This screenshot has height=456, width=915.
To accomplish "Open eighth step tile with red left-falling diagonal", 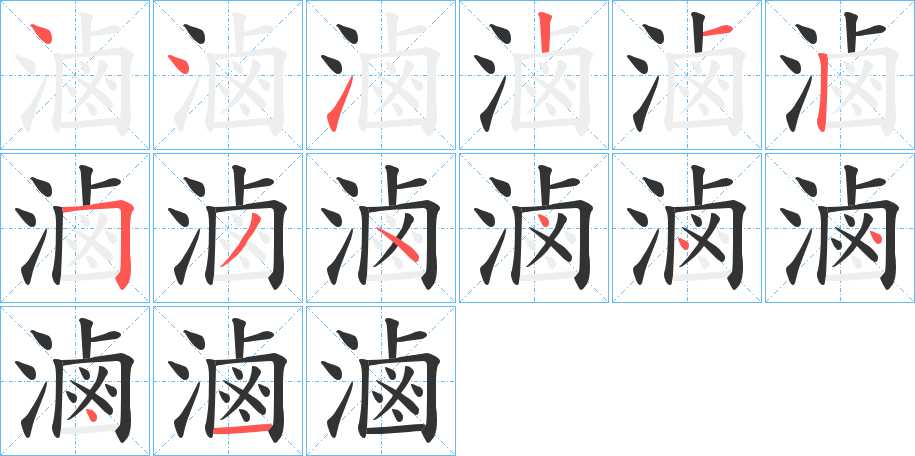I will click(228, 228).
